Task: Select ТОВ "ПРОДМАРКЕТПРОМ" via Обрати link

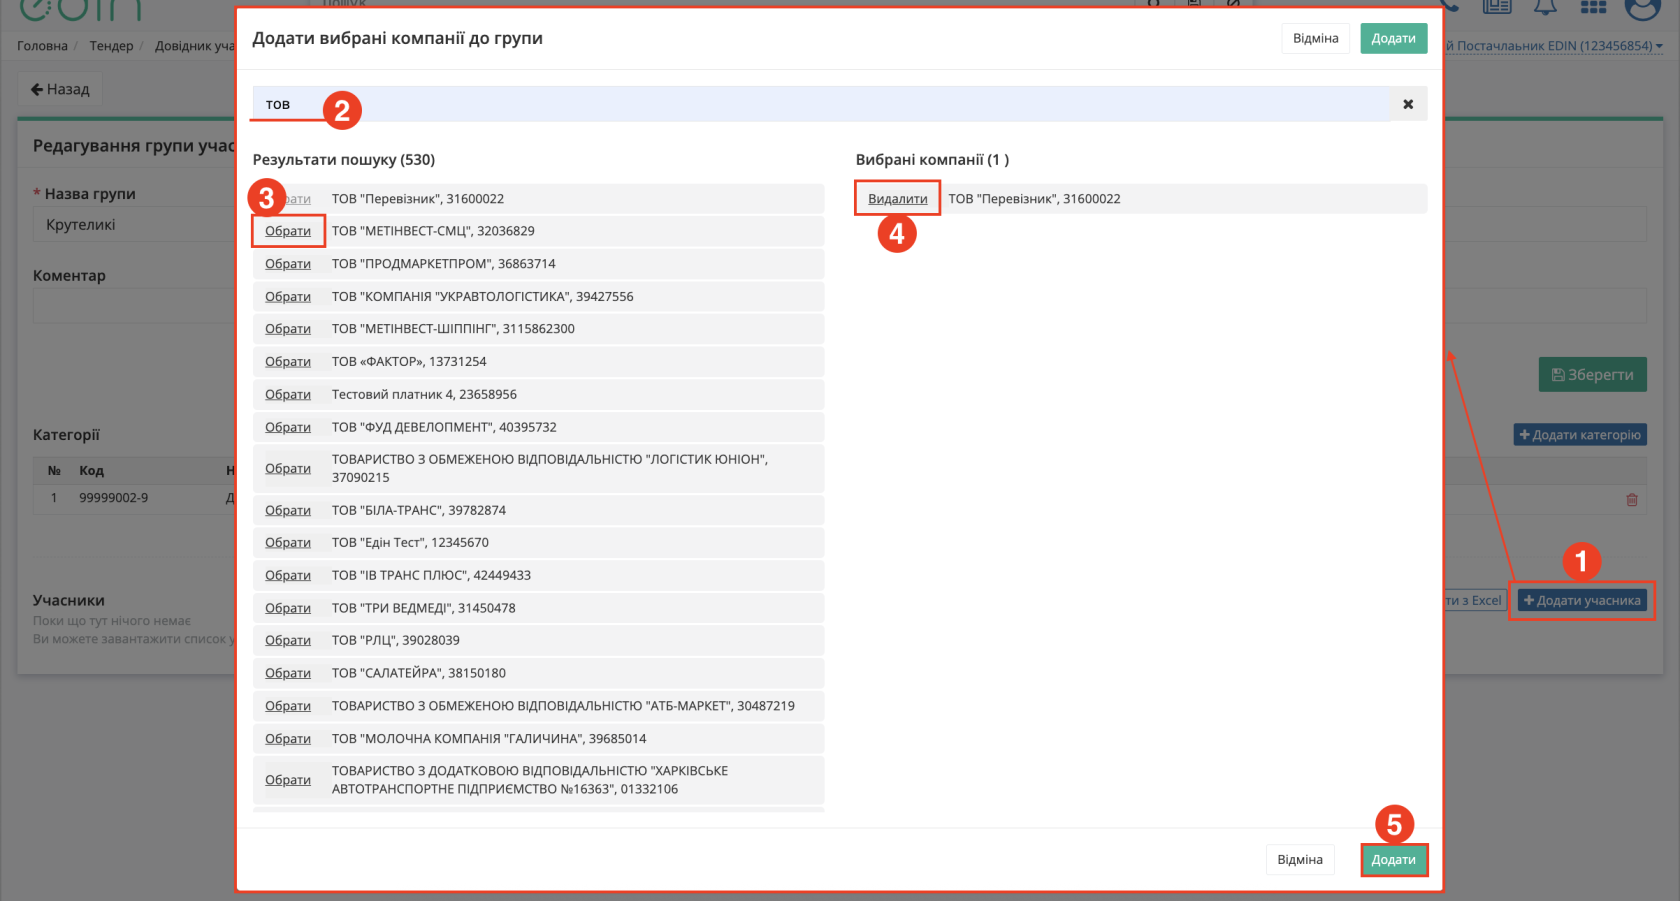Action: tap(288, 264)
